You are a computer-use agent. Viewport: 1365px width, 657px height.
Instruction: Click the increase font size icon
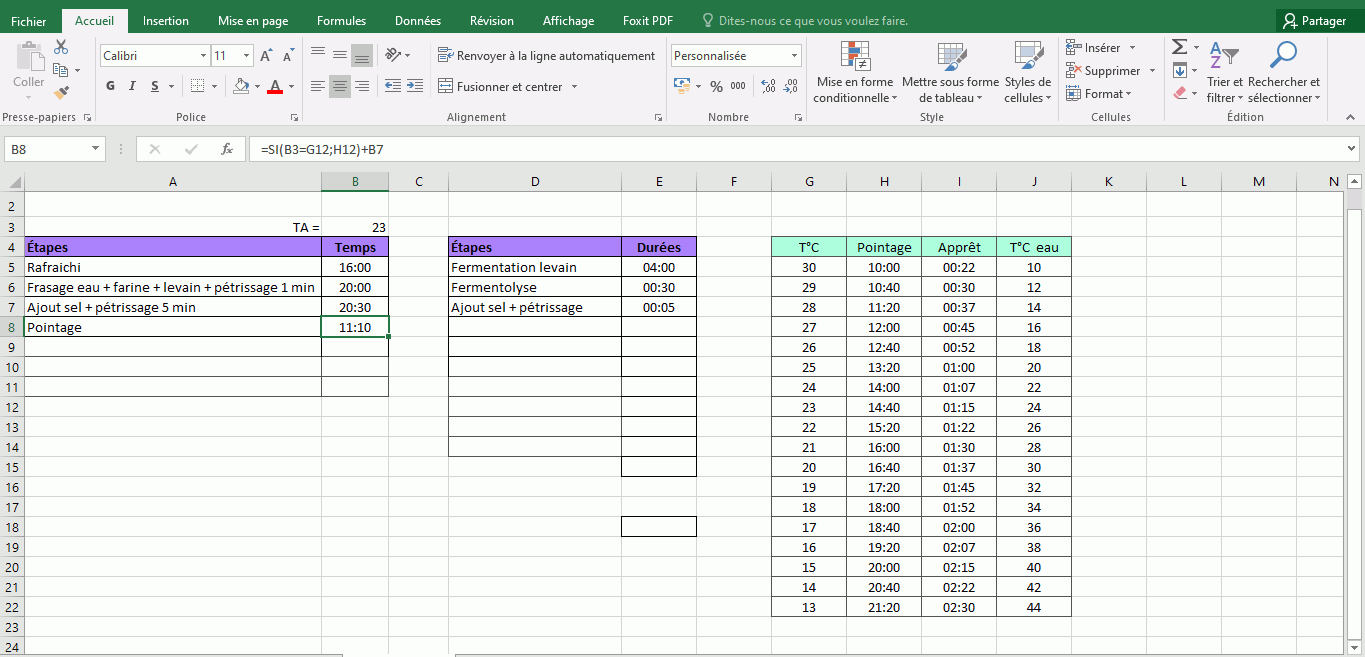click(265, 56)
